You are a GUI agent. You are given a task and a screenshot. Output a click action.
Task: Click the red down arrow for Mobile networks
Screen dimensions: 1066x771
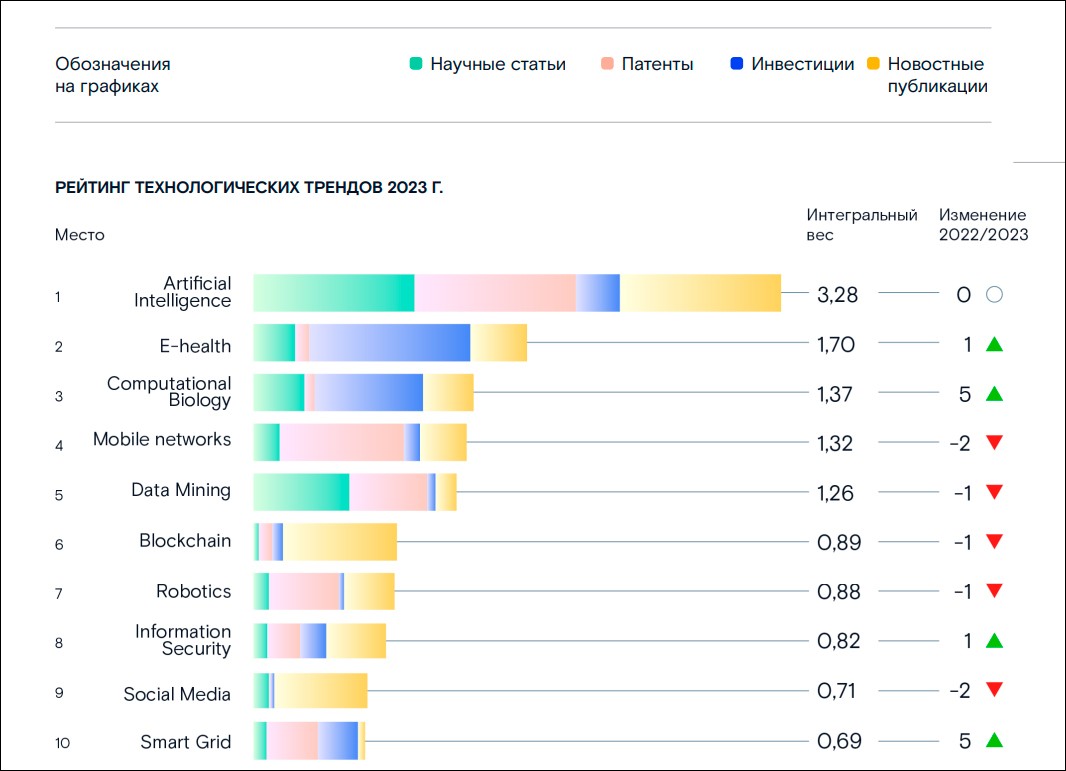click(x=995, y=443)
